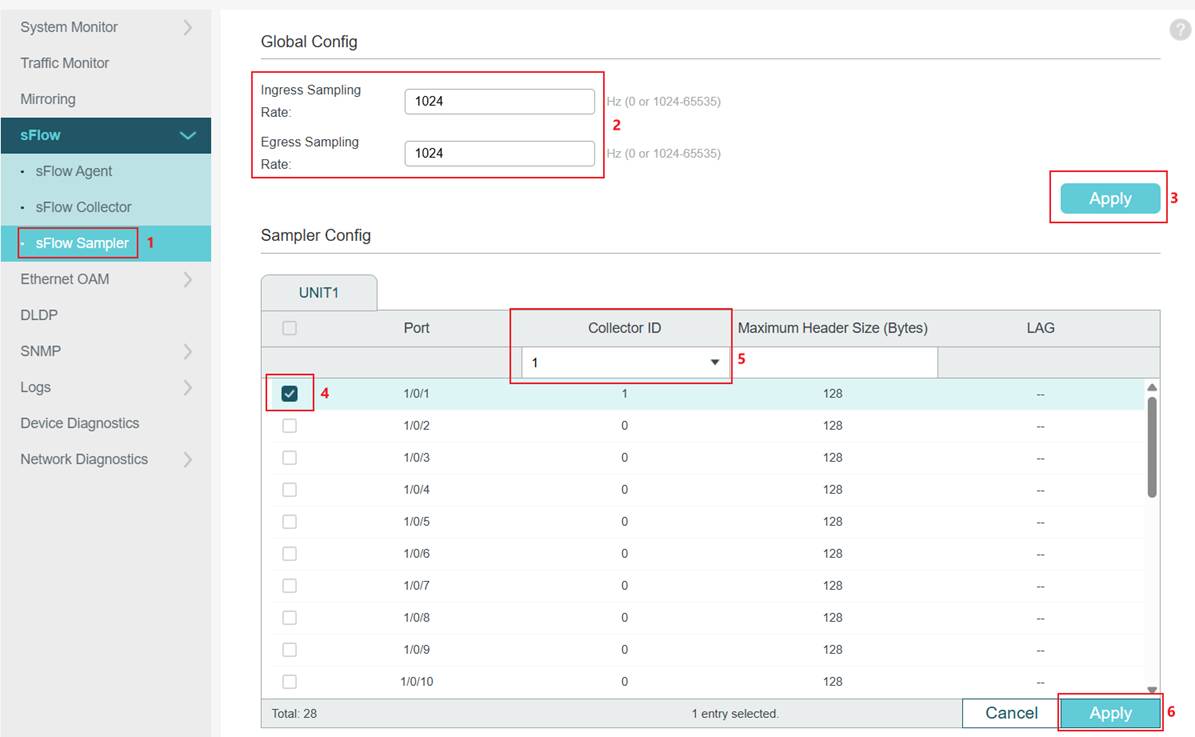Click the port table vertical scrollbar thumb
The image size is (1195, 737).
[x=1152, y=447]
